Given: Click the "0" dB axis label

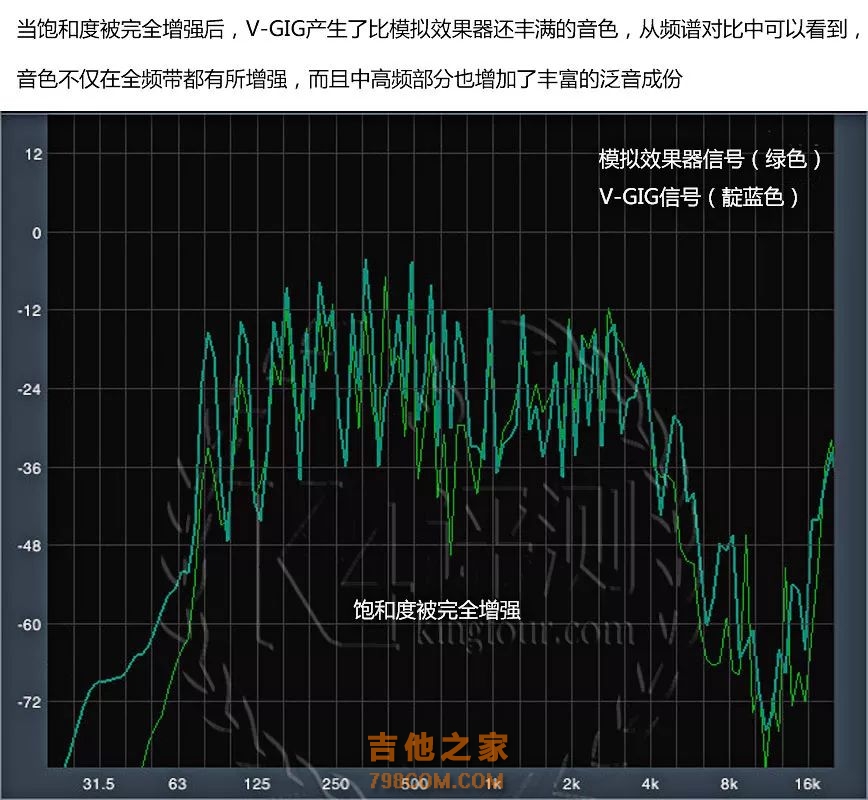Looking at the screenshot, I should 37,233.
